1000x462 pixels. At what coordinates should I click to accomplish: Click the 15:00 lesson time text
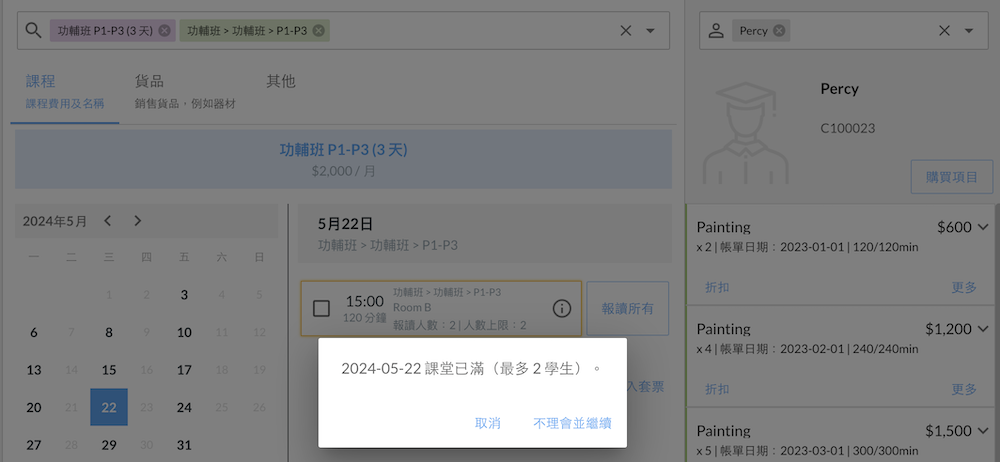pos(365,301)
